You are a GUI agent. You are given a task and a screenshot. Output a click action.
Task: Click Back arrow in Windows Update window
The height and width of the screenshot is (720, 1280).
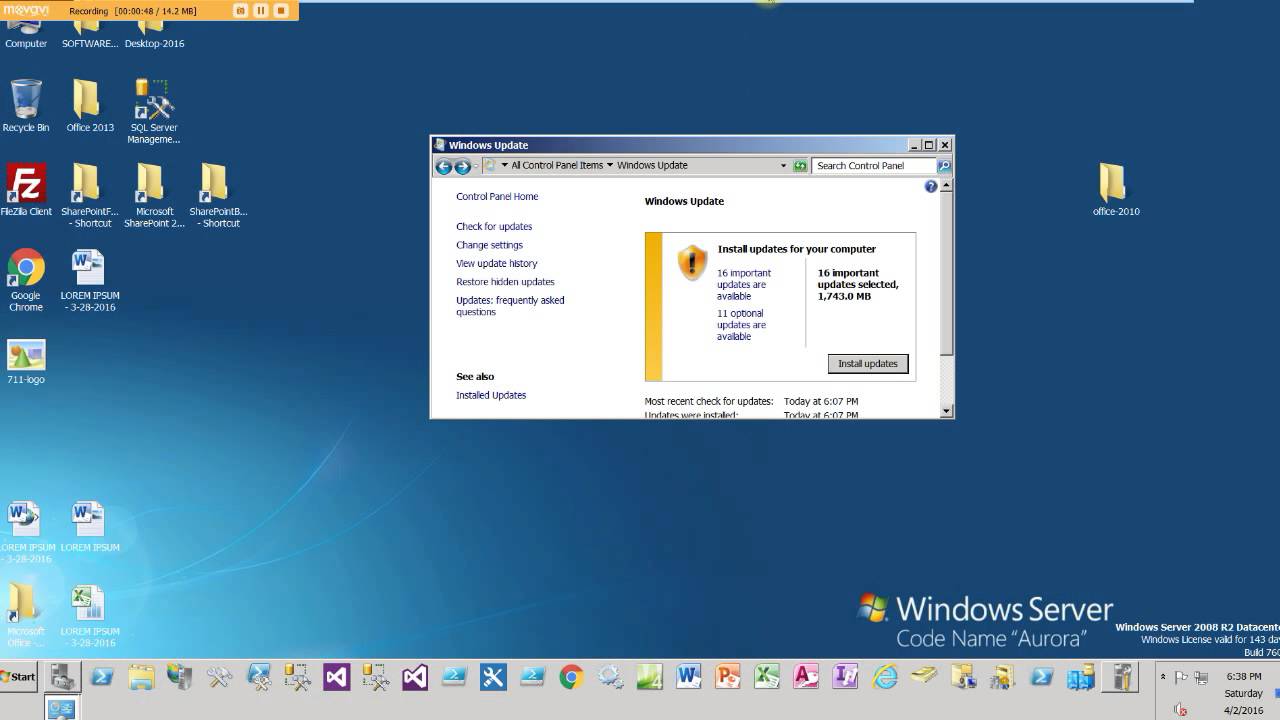point(444,166)
